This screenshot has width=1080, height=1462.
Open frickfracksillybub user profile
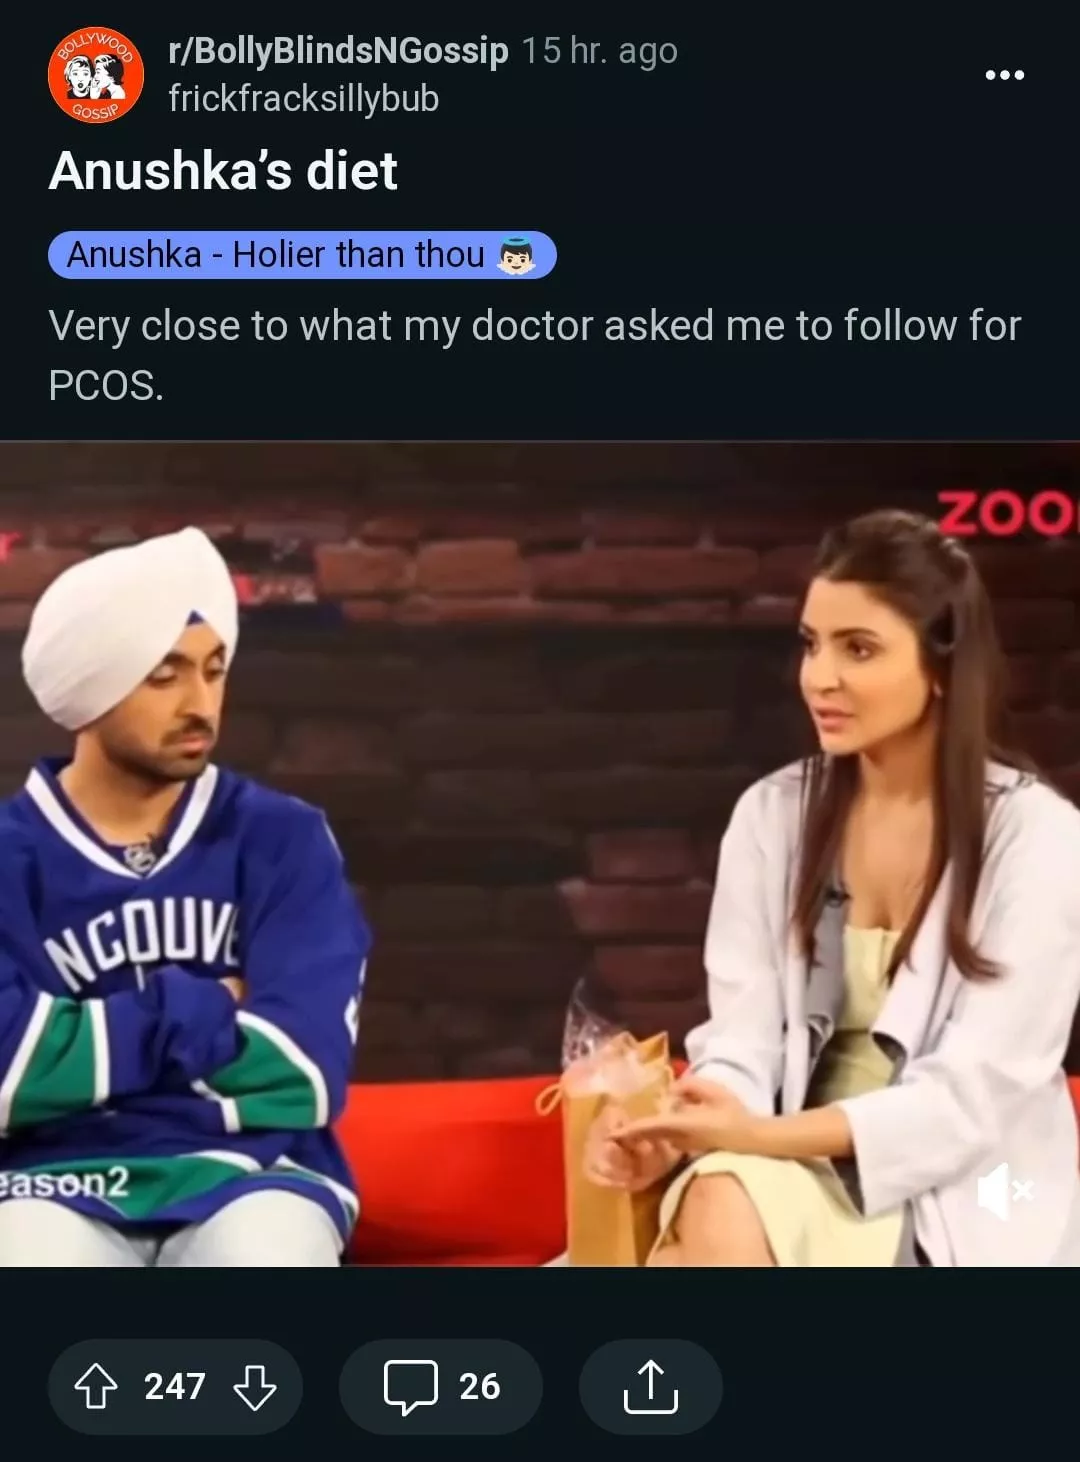coord(304,98)
